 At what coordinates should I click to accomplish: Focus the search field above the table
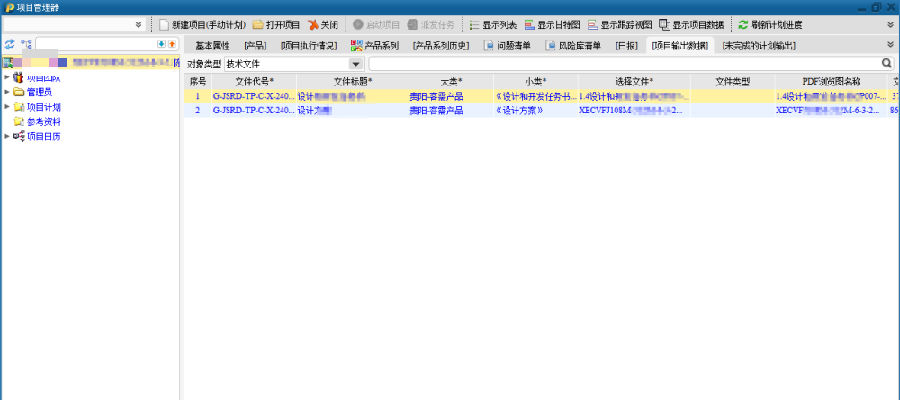(x=624, y=63)
